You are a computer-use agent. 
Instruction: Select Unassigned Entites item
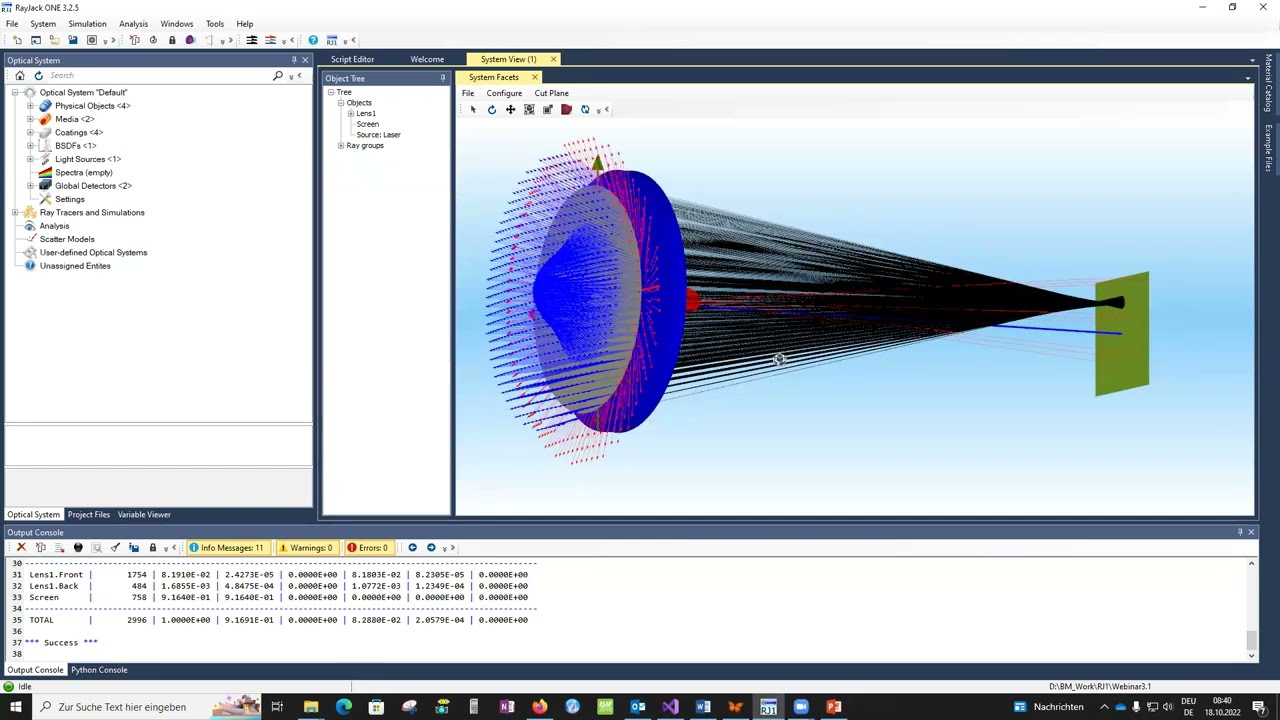coord(75,266)
